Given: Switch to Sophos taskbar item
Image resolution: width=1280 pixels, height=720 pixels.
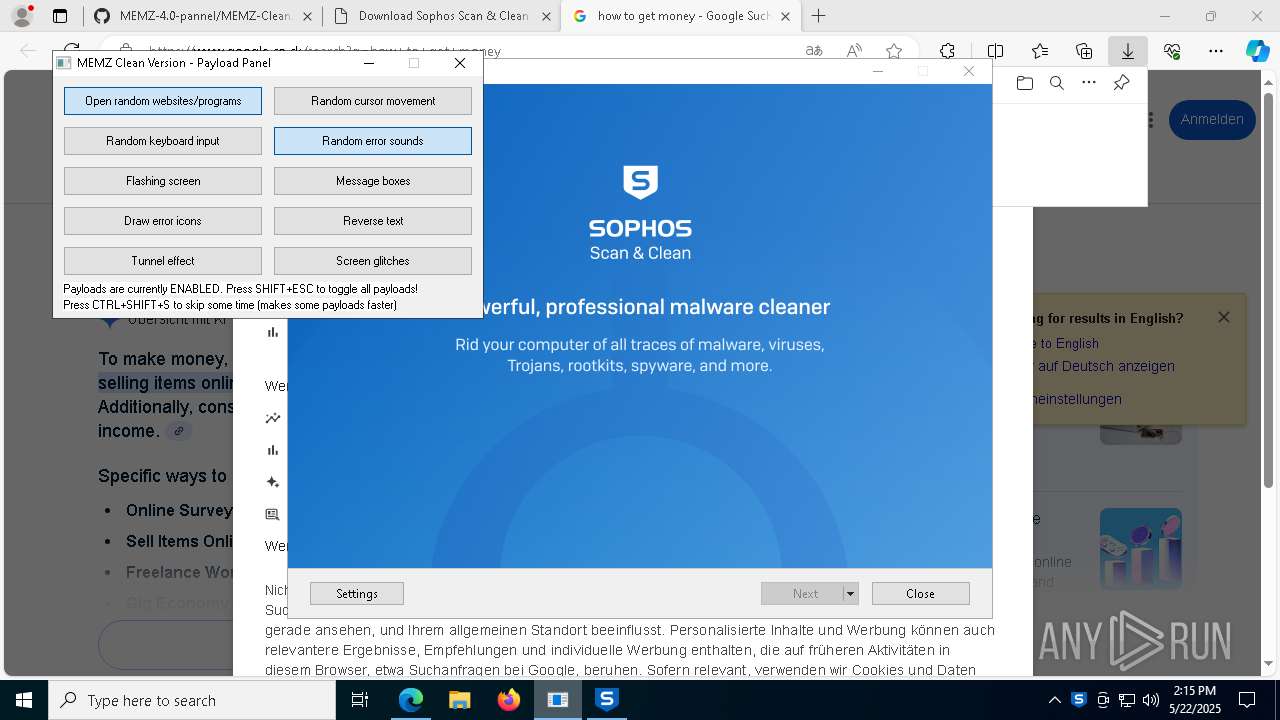Looking at the screenshot, I should point(607,700).
